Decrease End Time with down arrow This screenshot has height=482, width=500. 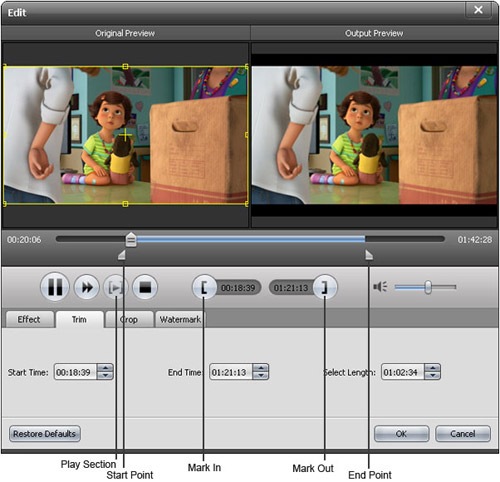pyautogui.click(x=261, y=376)
